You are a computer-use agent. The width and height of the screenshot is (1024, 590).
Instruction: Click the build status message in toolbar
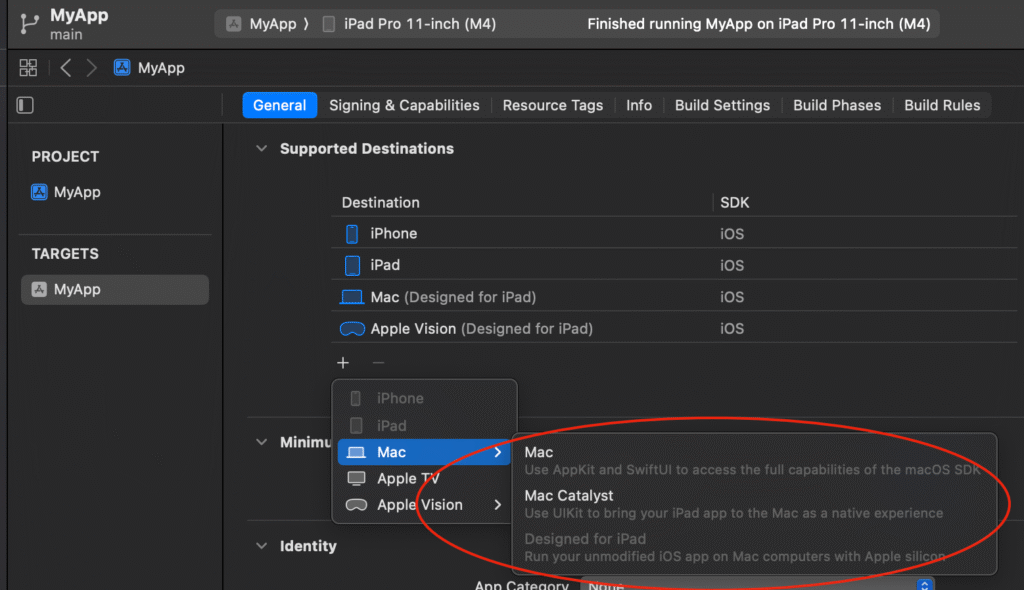click(x=759, y=24)
